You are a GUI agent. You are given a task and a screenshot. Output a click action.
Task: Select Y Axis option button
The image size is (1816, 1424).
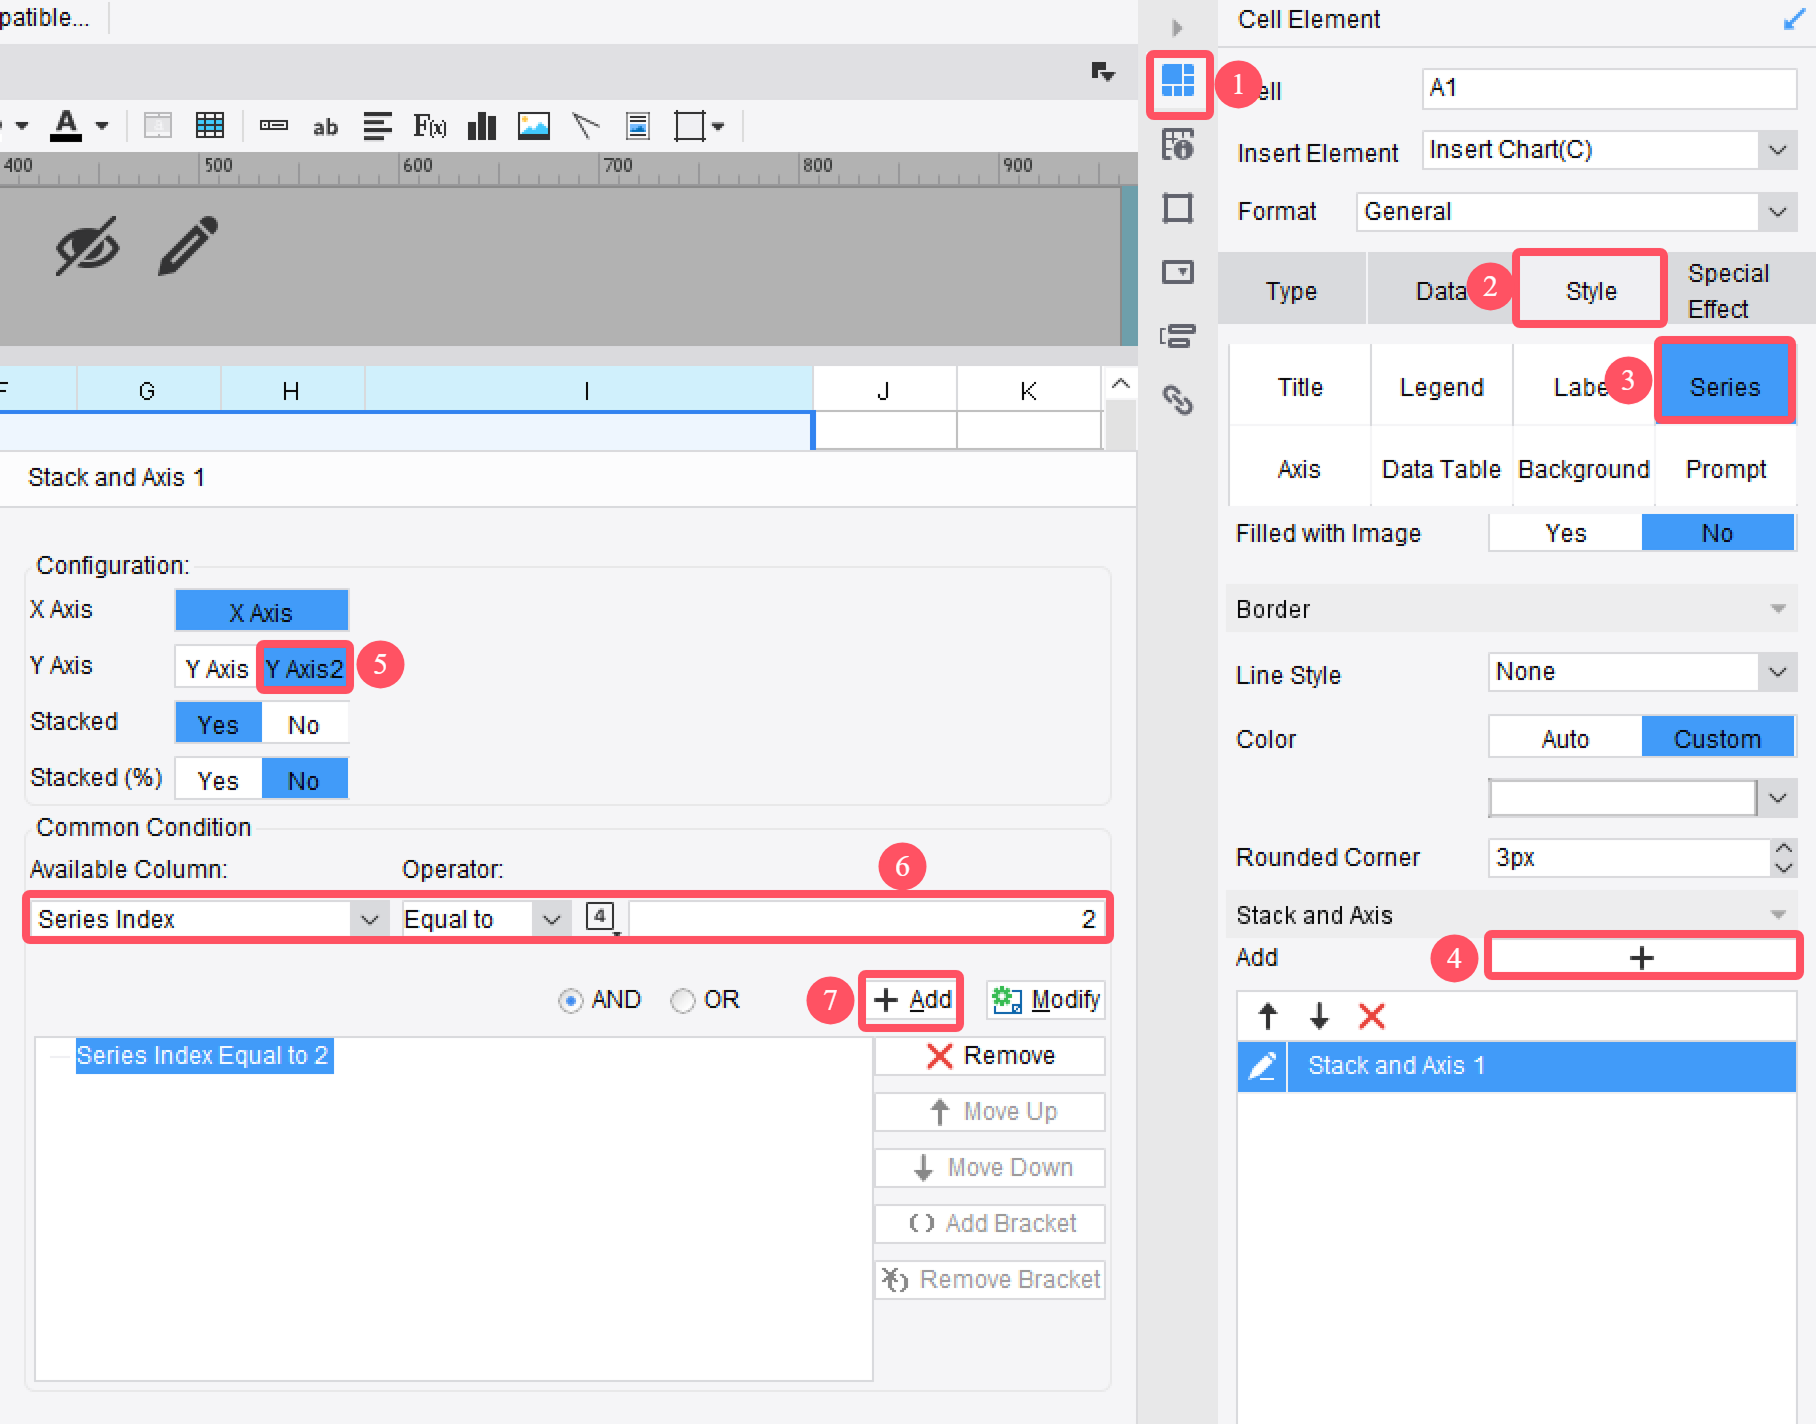[x=217, y=668]
